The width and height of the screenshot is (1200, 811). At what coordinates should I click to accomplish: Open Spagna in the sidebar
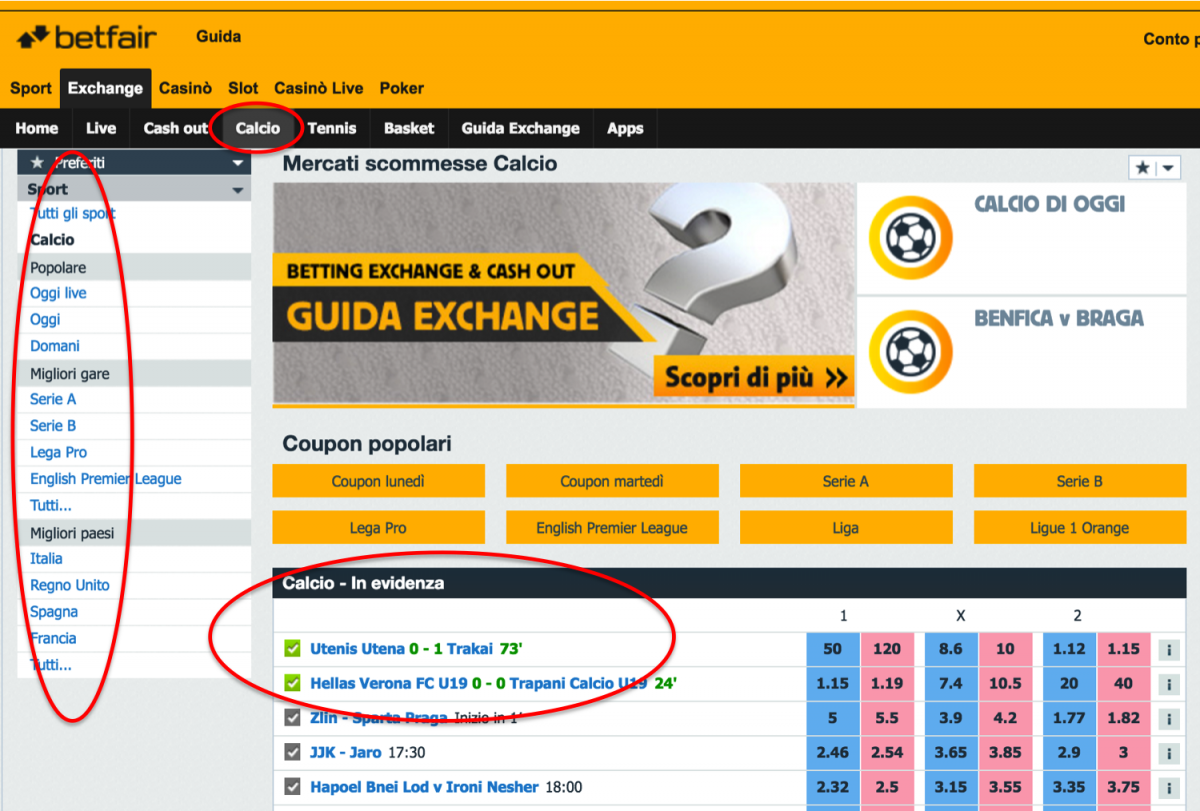54,612
